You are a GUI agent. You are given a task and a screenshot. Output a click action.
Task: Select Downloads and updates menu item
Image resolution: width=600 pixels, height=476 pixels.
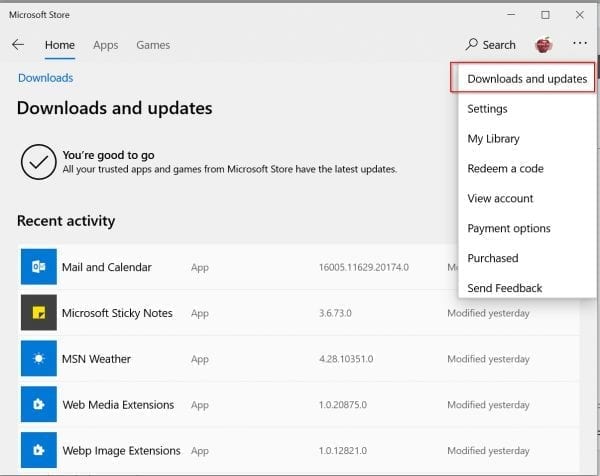(526, 78)
